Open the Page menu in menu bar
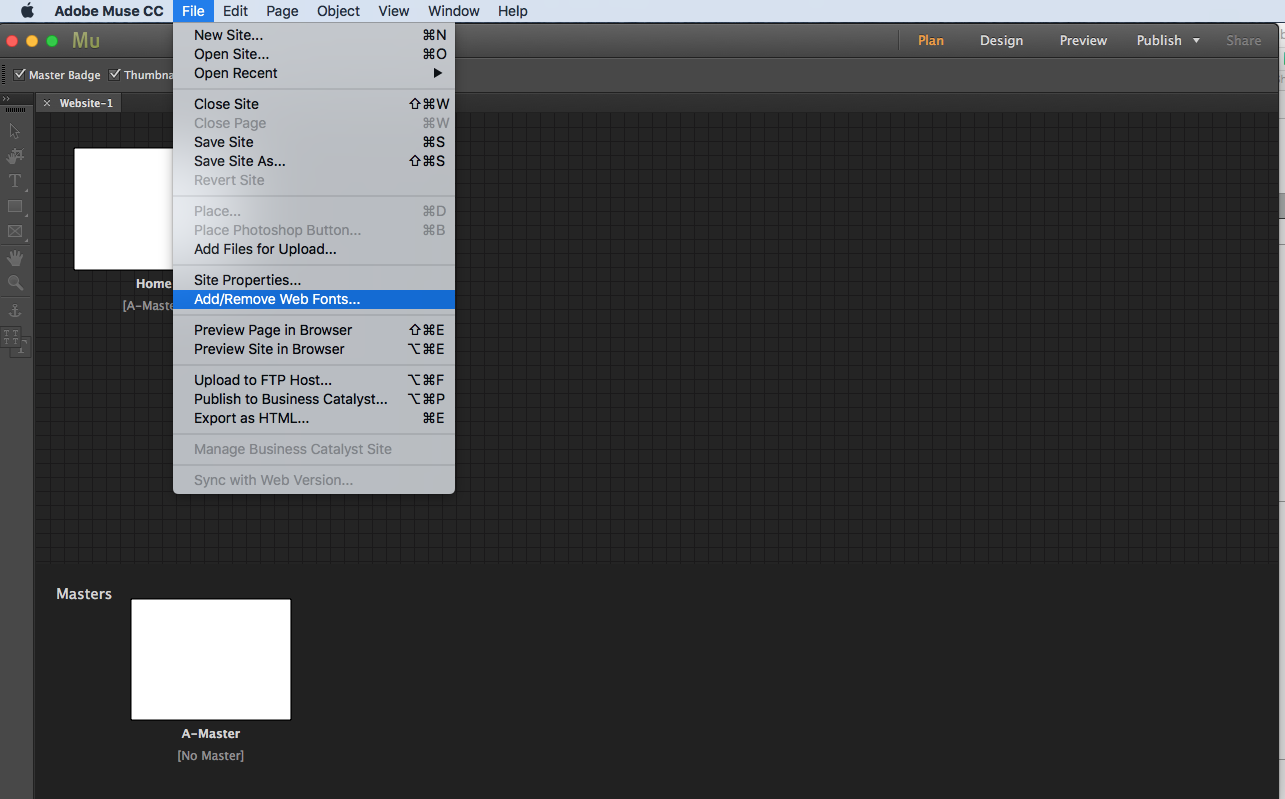 (282, 11)
